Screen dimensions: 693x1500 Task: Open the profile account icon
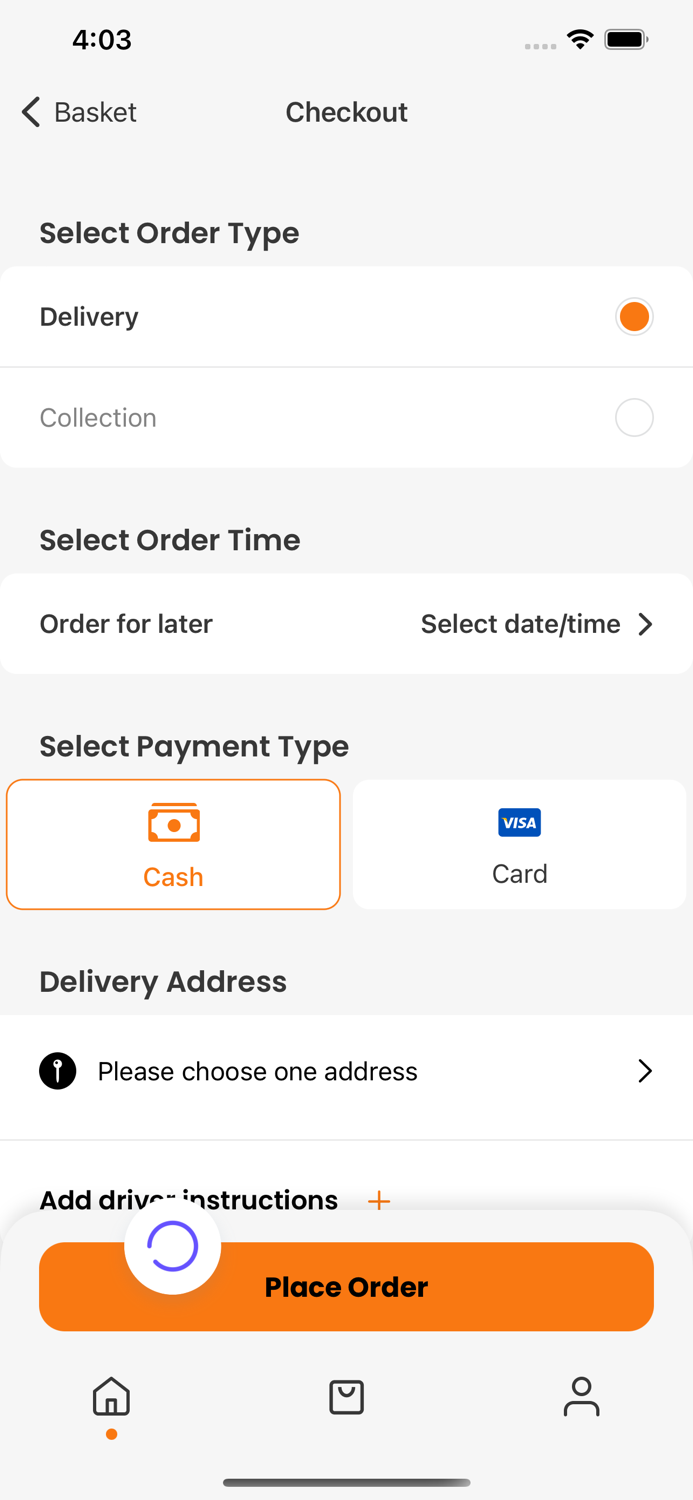[581, 1397]
